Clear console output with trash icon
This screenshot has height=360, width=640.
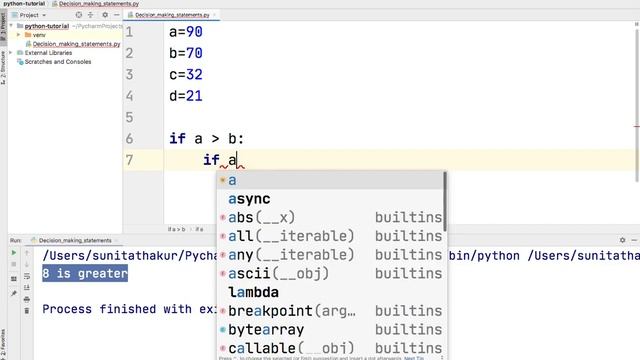pyautogui.click(x=27, y=311)
